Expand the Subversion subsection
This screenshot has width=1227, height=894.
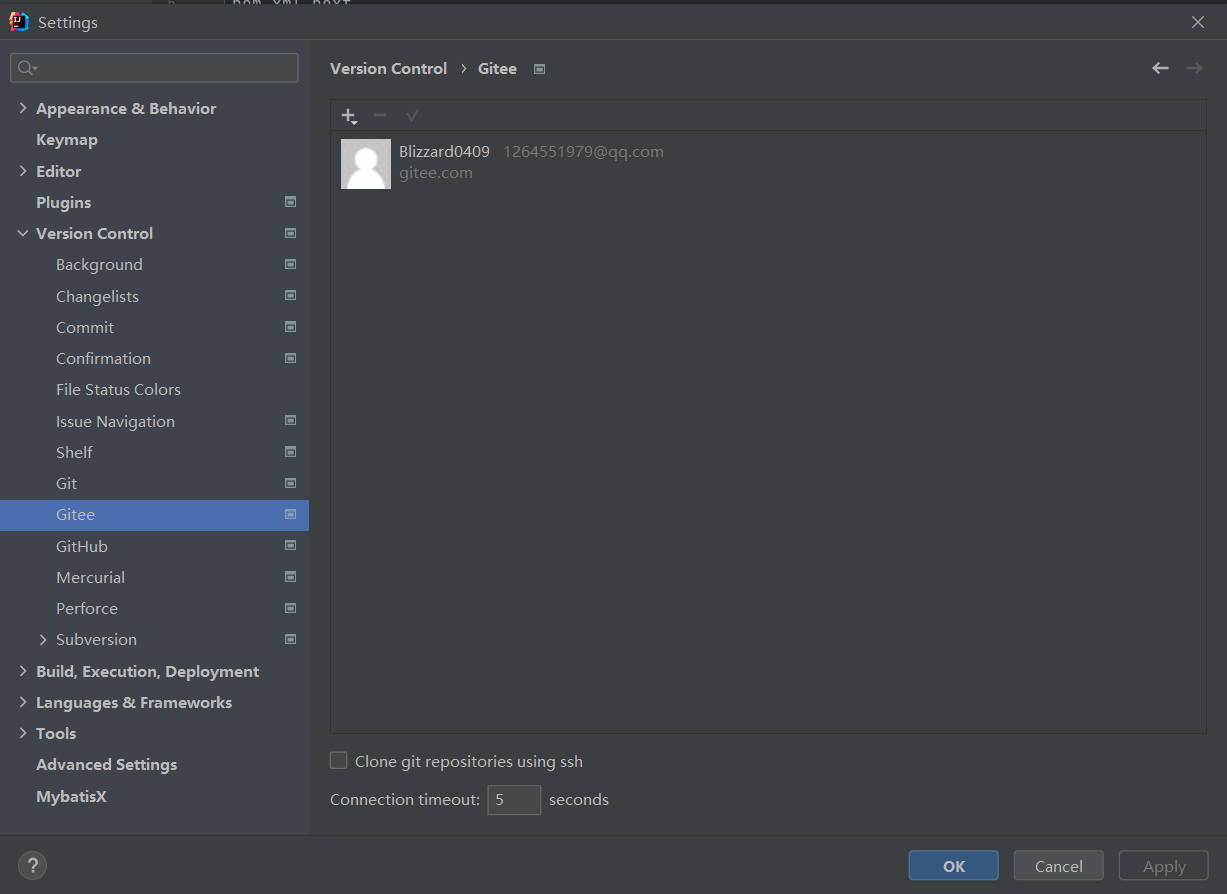click(43, 639)
